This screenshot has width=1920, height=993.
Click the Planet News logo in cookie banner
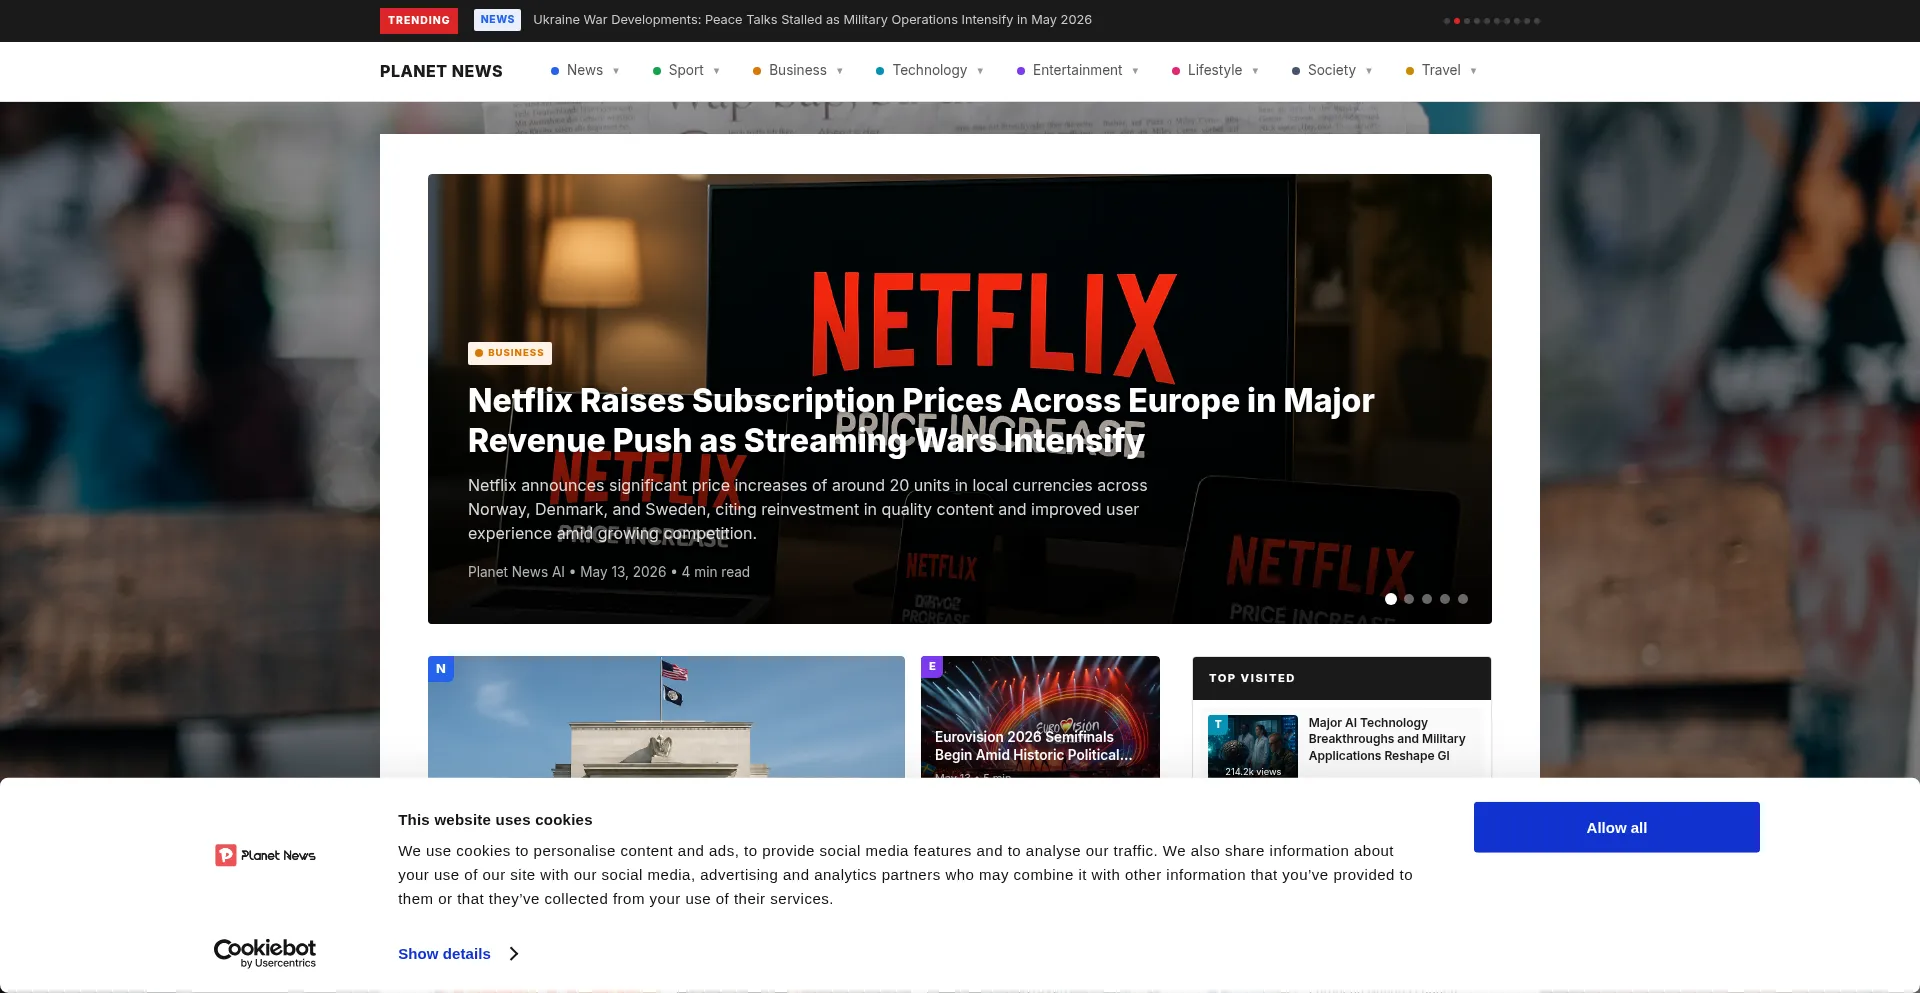coord(265,855)
